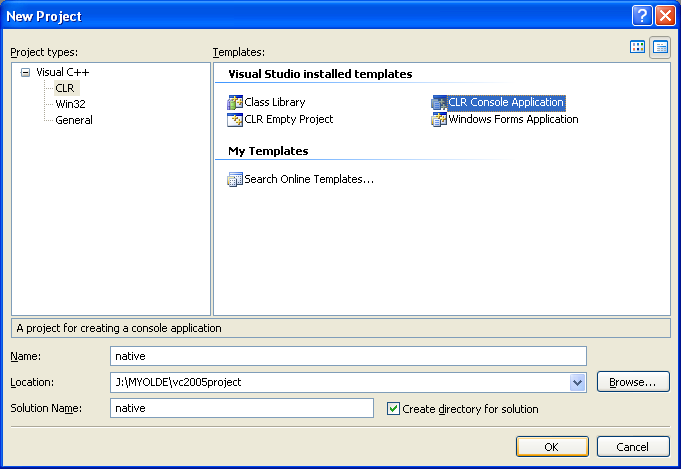Select the CLR Console Application label
This screenshot has width=681, height=469.
click(506, 102)
